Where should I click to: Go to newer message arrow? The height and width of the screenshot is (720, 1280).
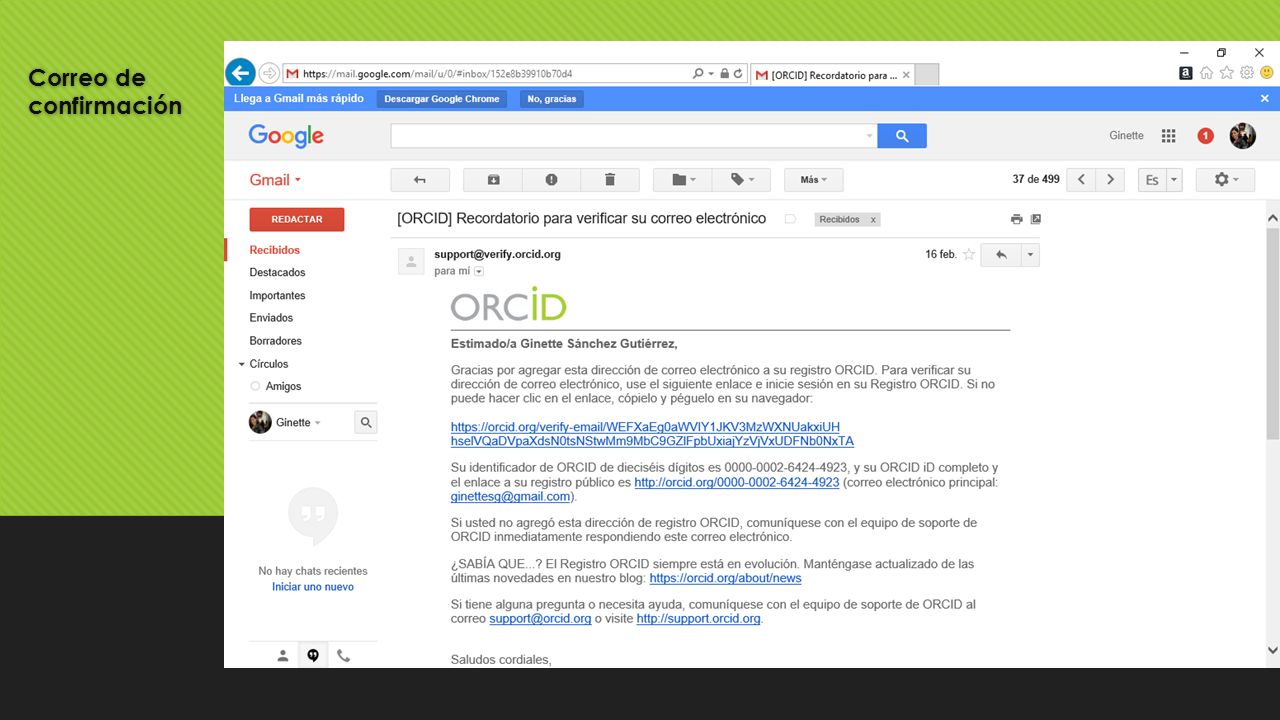click(x=1081, y=180)
